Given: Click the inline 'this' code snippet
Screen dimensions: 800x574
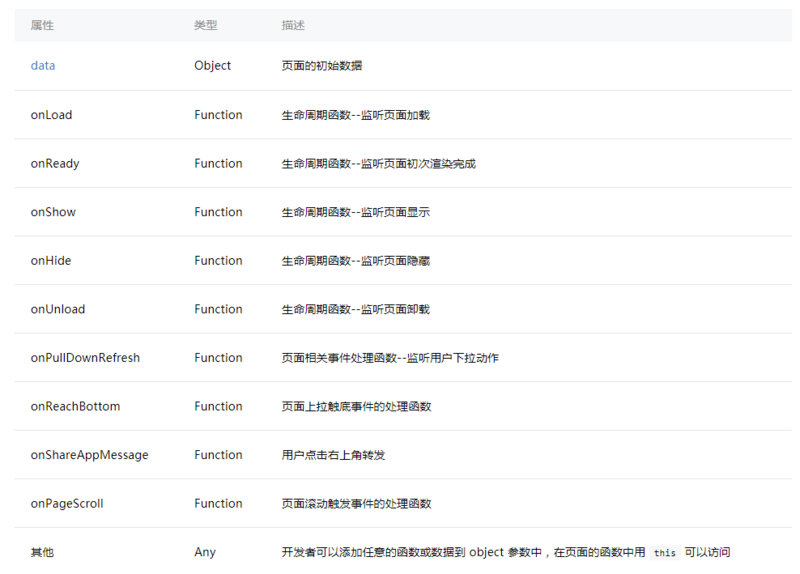Looking at the screenshot, I should (x=665, y=552).
